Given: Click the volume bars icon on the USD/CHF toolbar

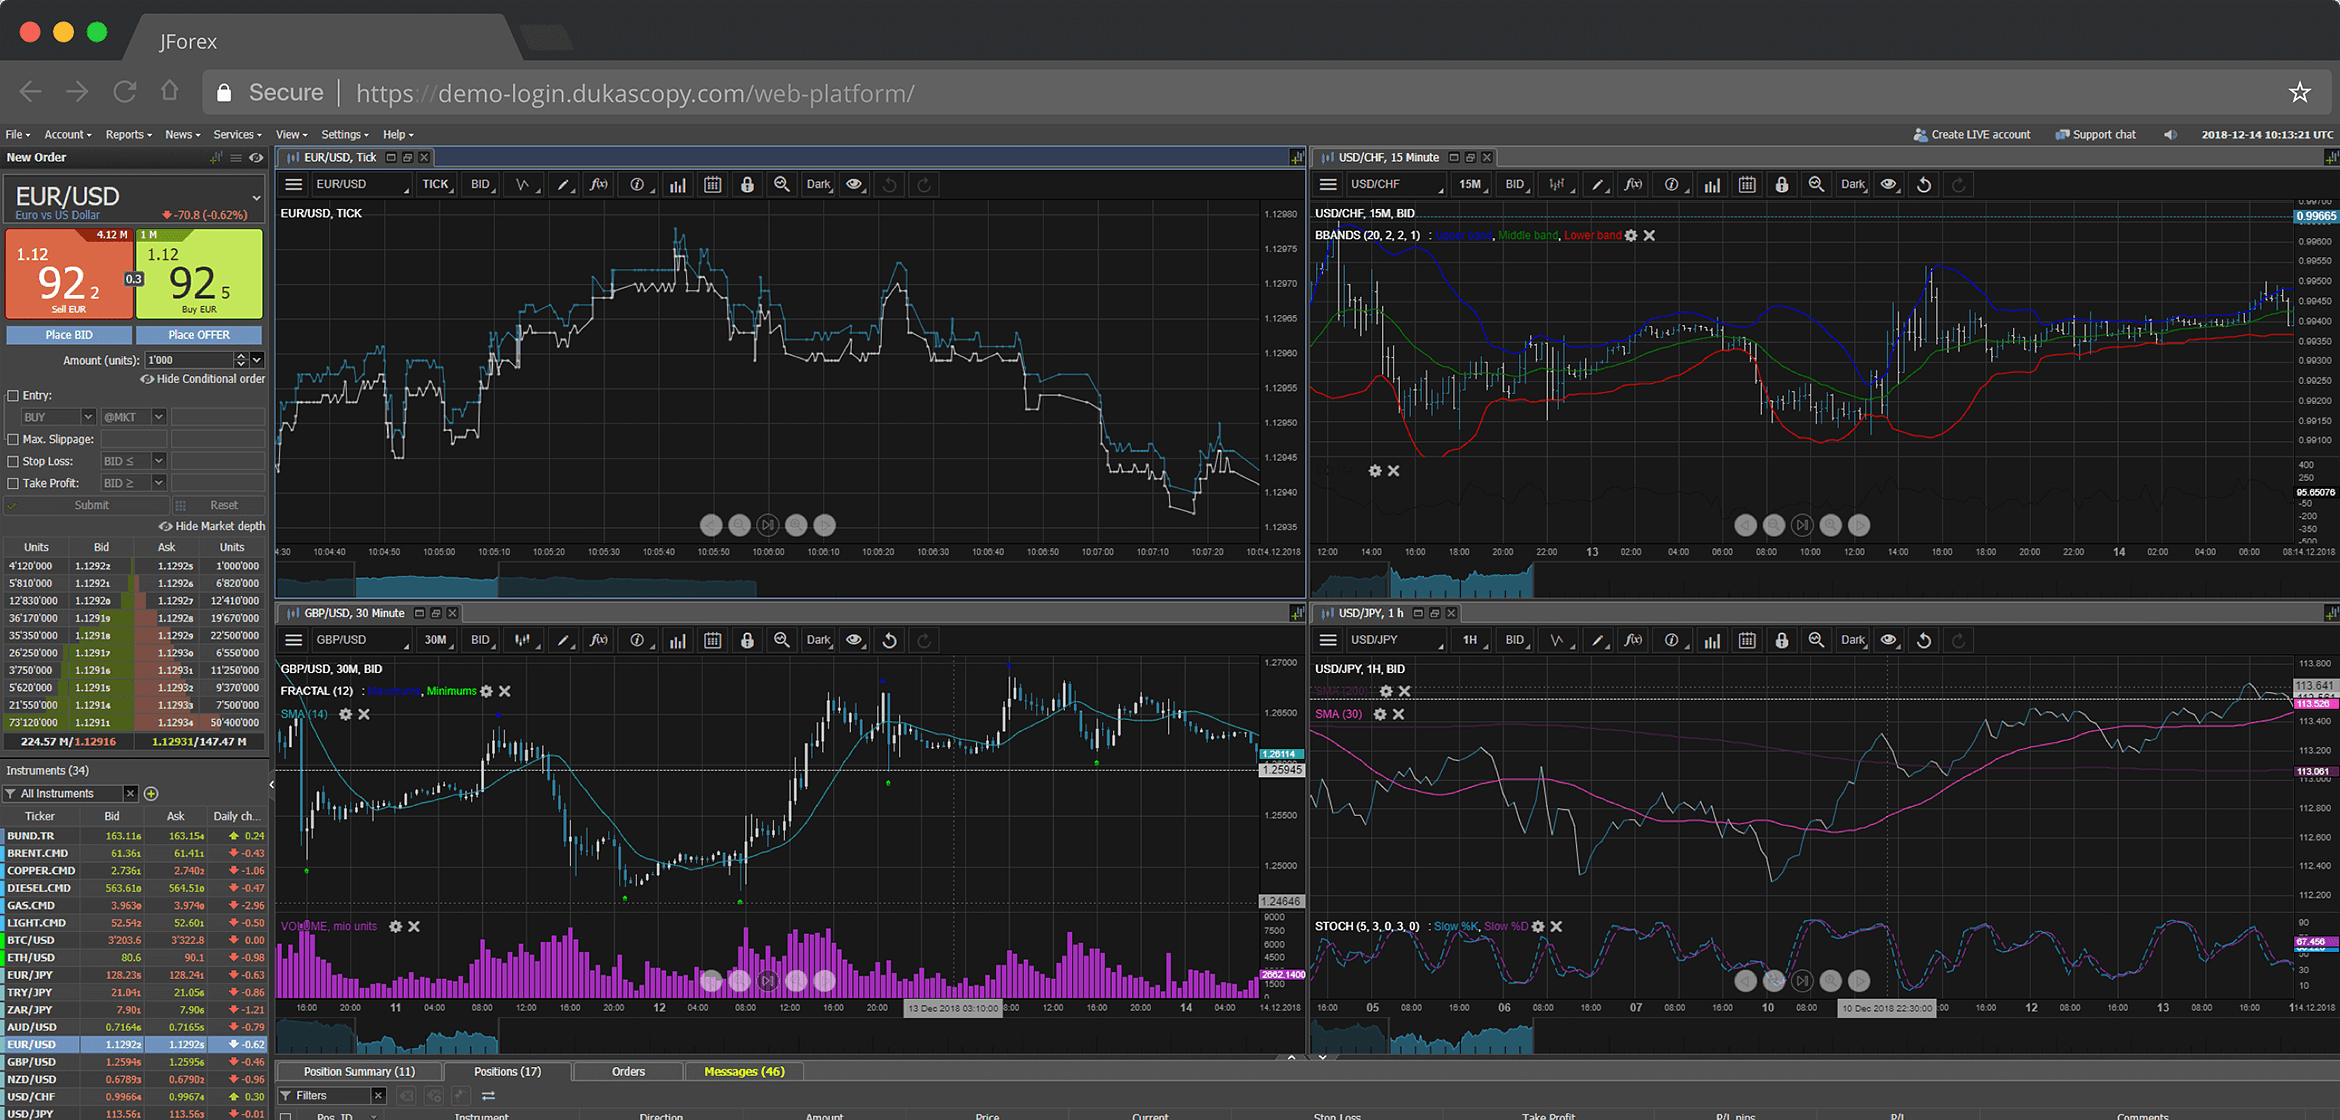Looking at the screenshot, I should [1712, 185].
